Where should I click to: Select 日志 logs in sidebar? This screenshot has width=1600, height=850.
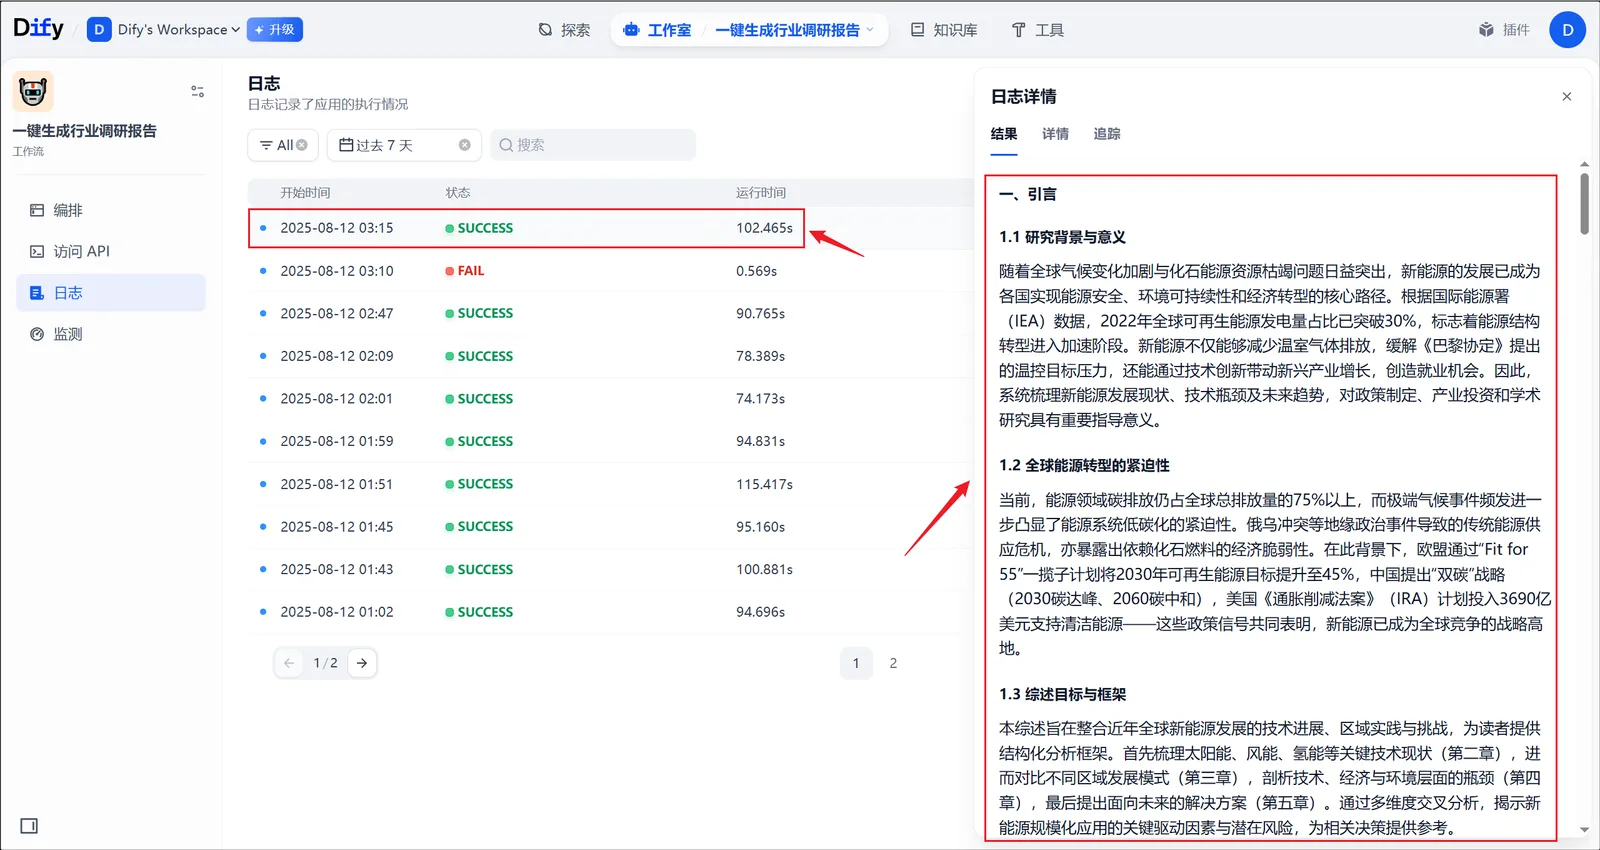[x=111, y=293]
